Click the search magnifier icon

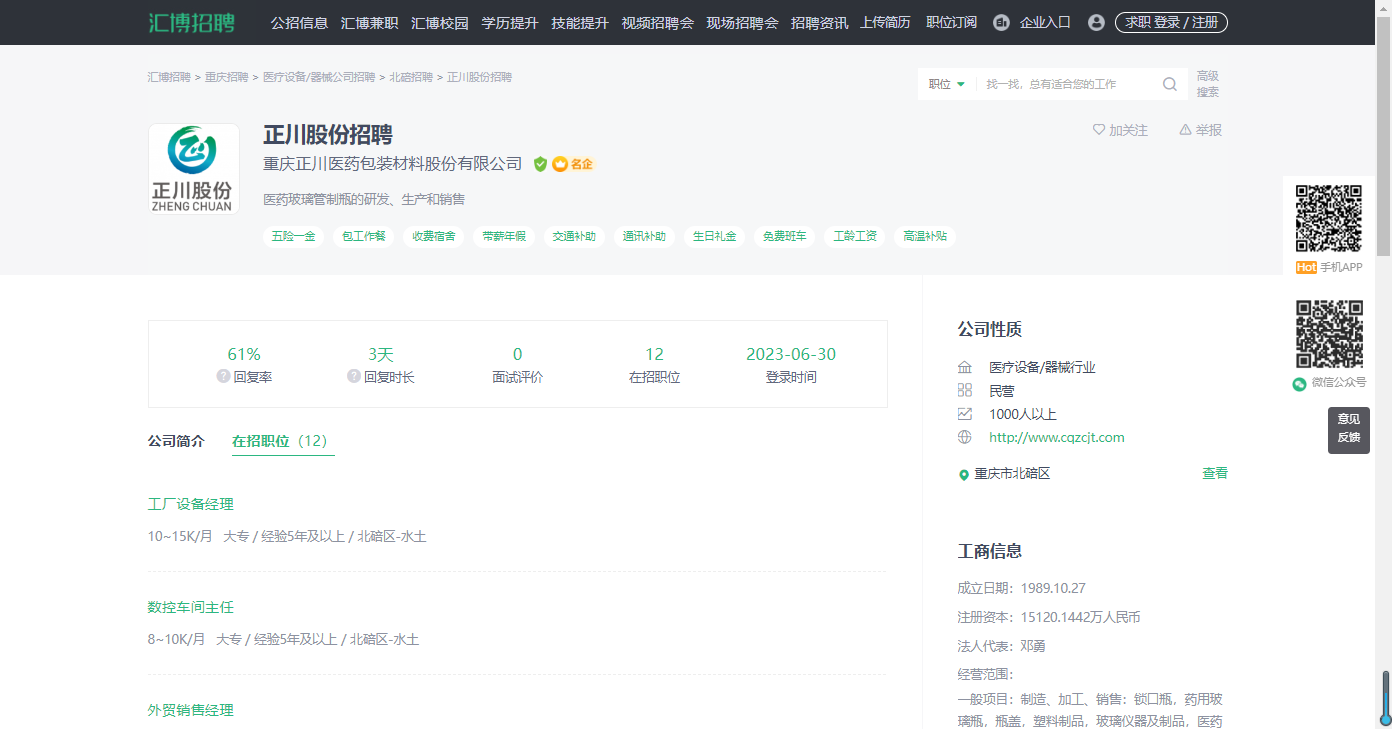pyautogui.click(x=1170, y=84)
